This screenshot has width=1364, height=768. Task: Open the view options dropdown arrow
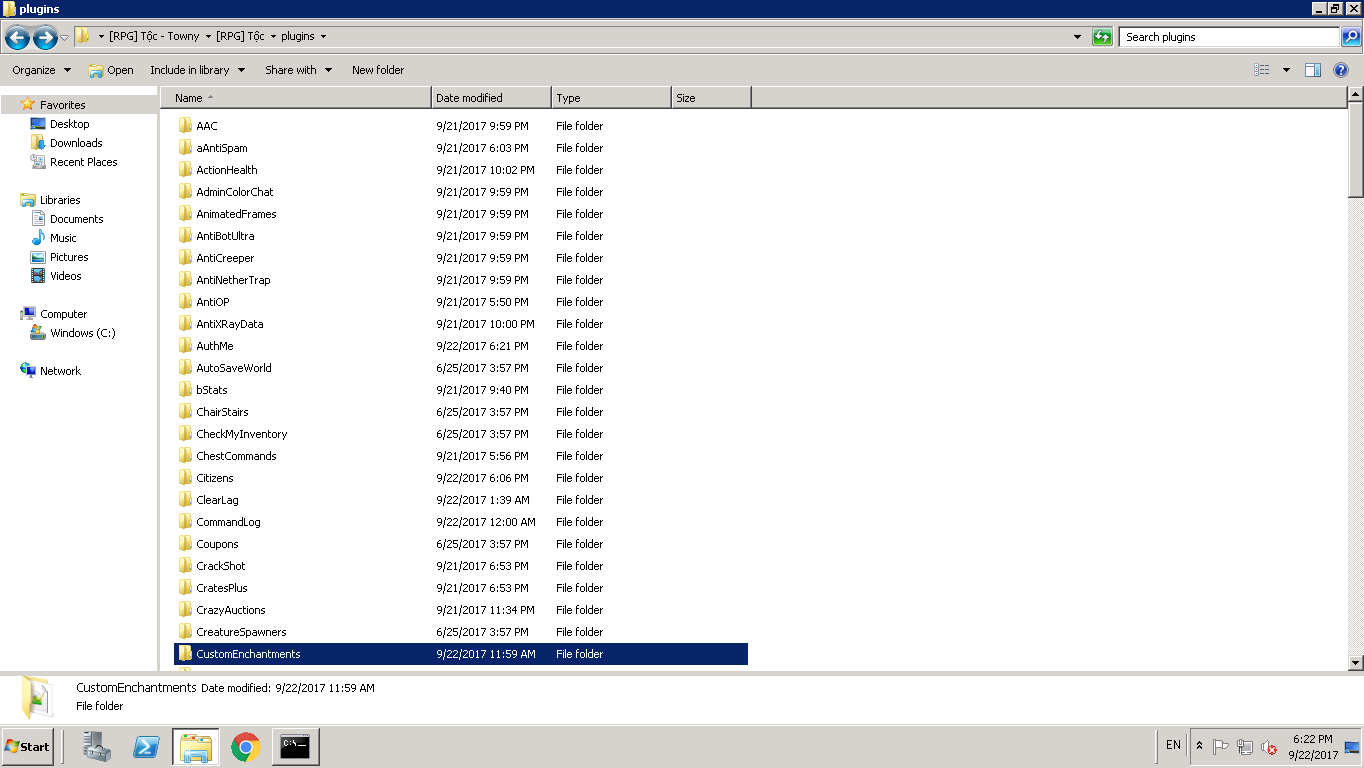1286,70
